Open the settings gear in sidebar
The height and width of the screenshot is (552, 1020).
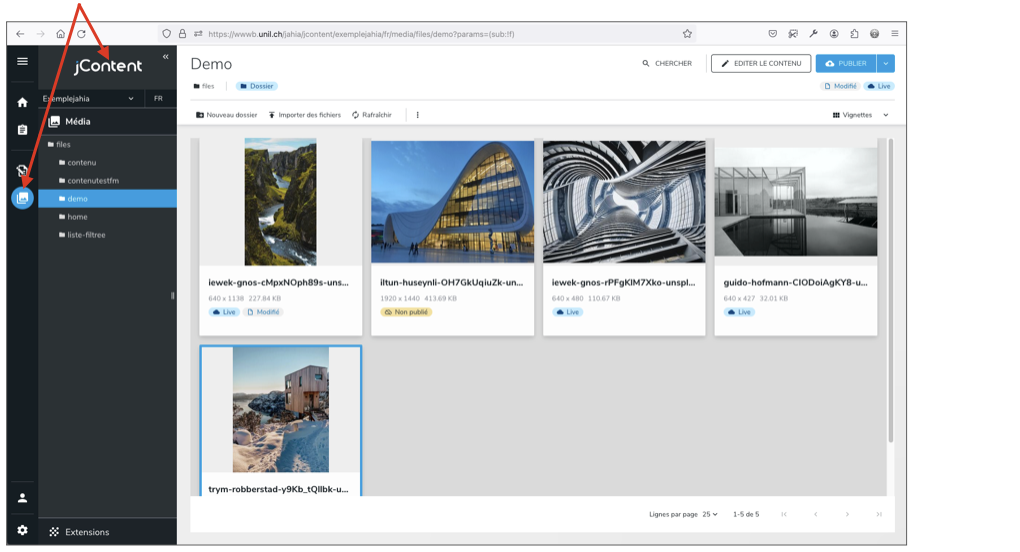coord(22,530)
